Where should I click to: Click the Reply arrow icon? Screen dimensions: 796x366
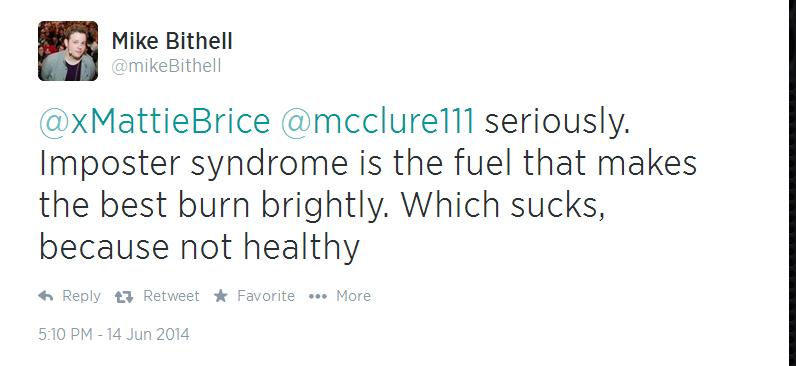point(46,295)
